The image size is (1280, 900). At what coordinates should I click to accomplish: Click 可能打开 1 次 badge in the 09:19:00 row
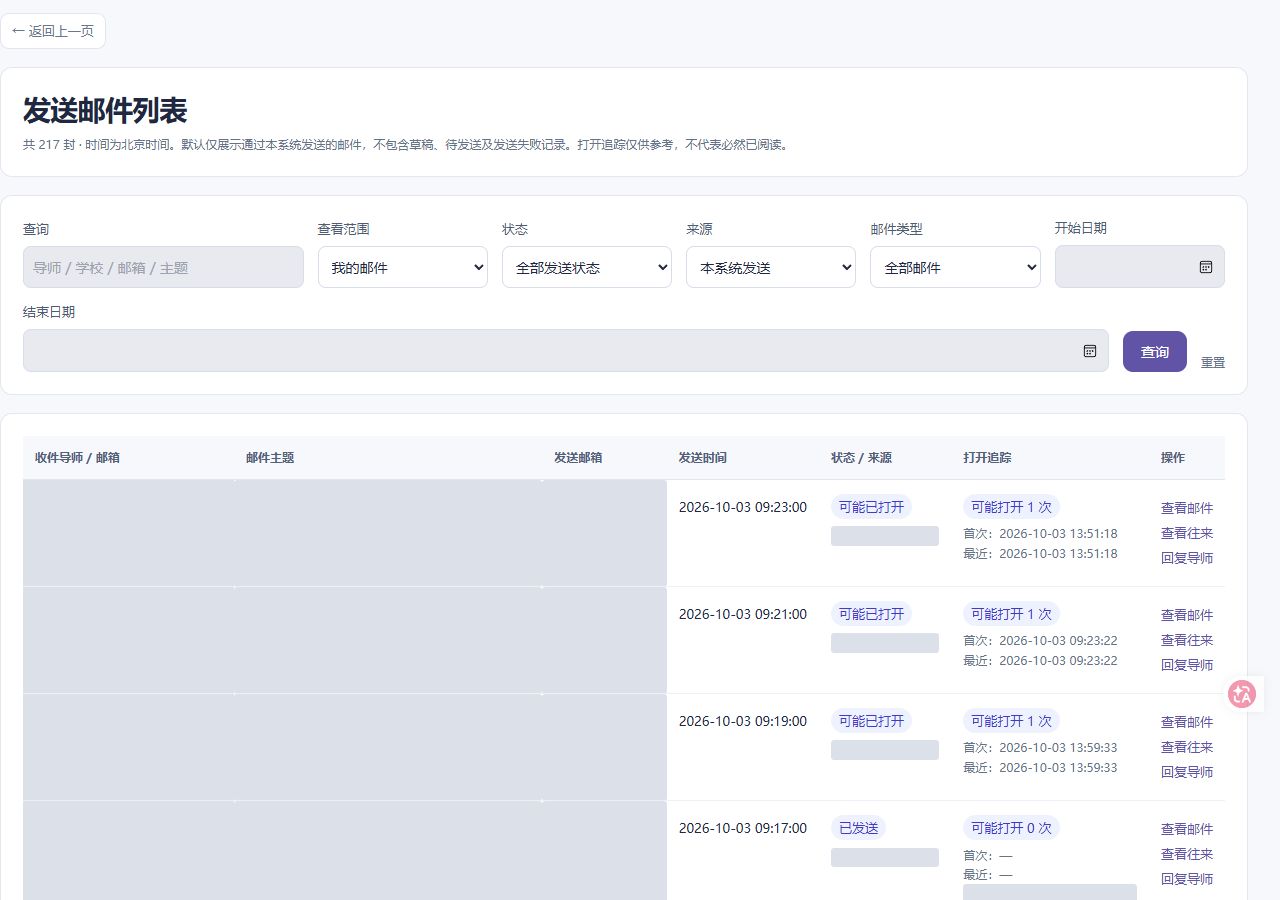coord(1011,721)
